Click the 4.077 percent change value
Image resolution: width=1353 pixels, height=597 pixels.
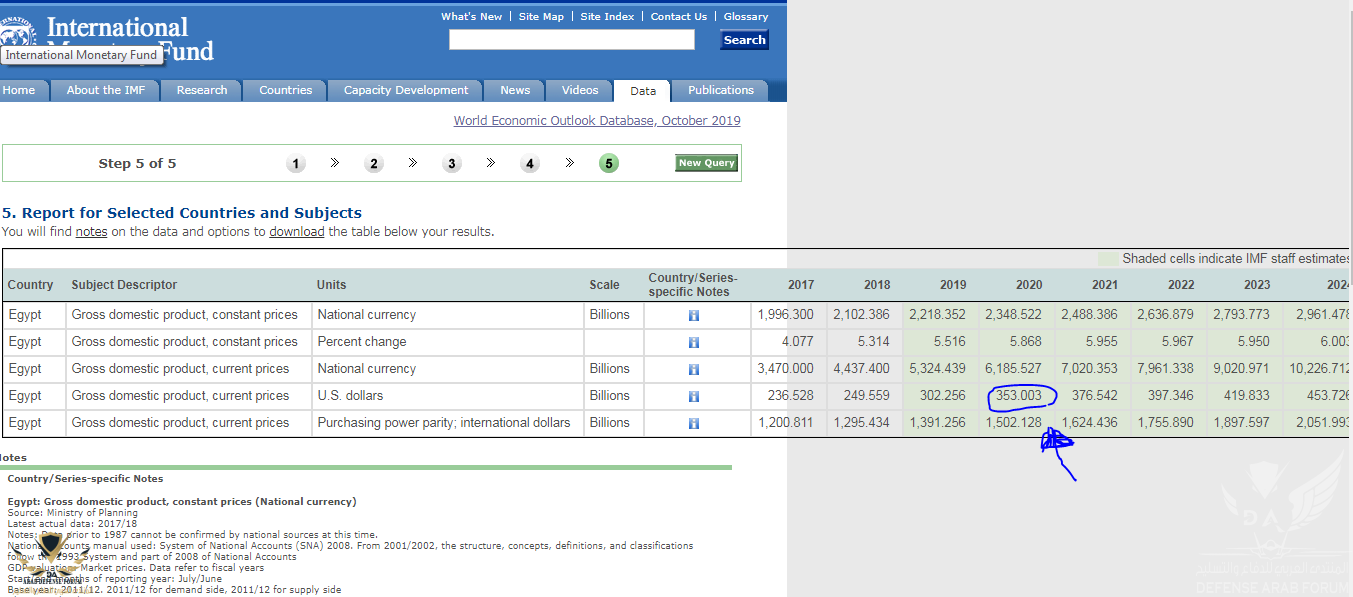(x=796, y=342)
